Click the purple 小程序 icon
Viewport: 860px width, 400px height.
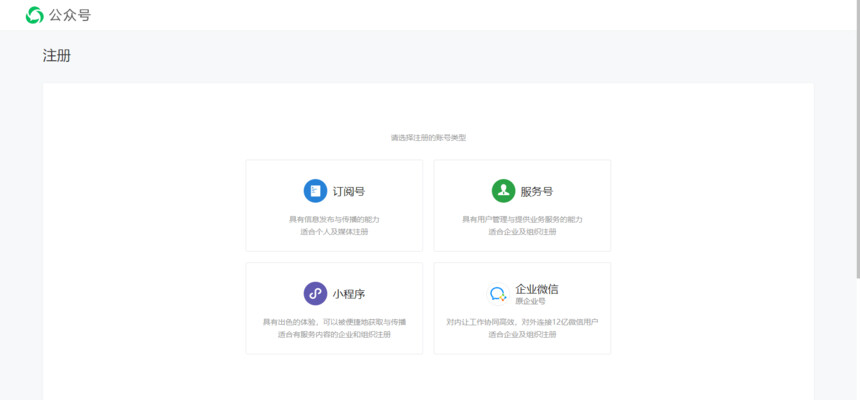315,294
